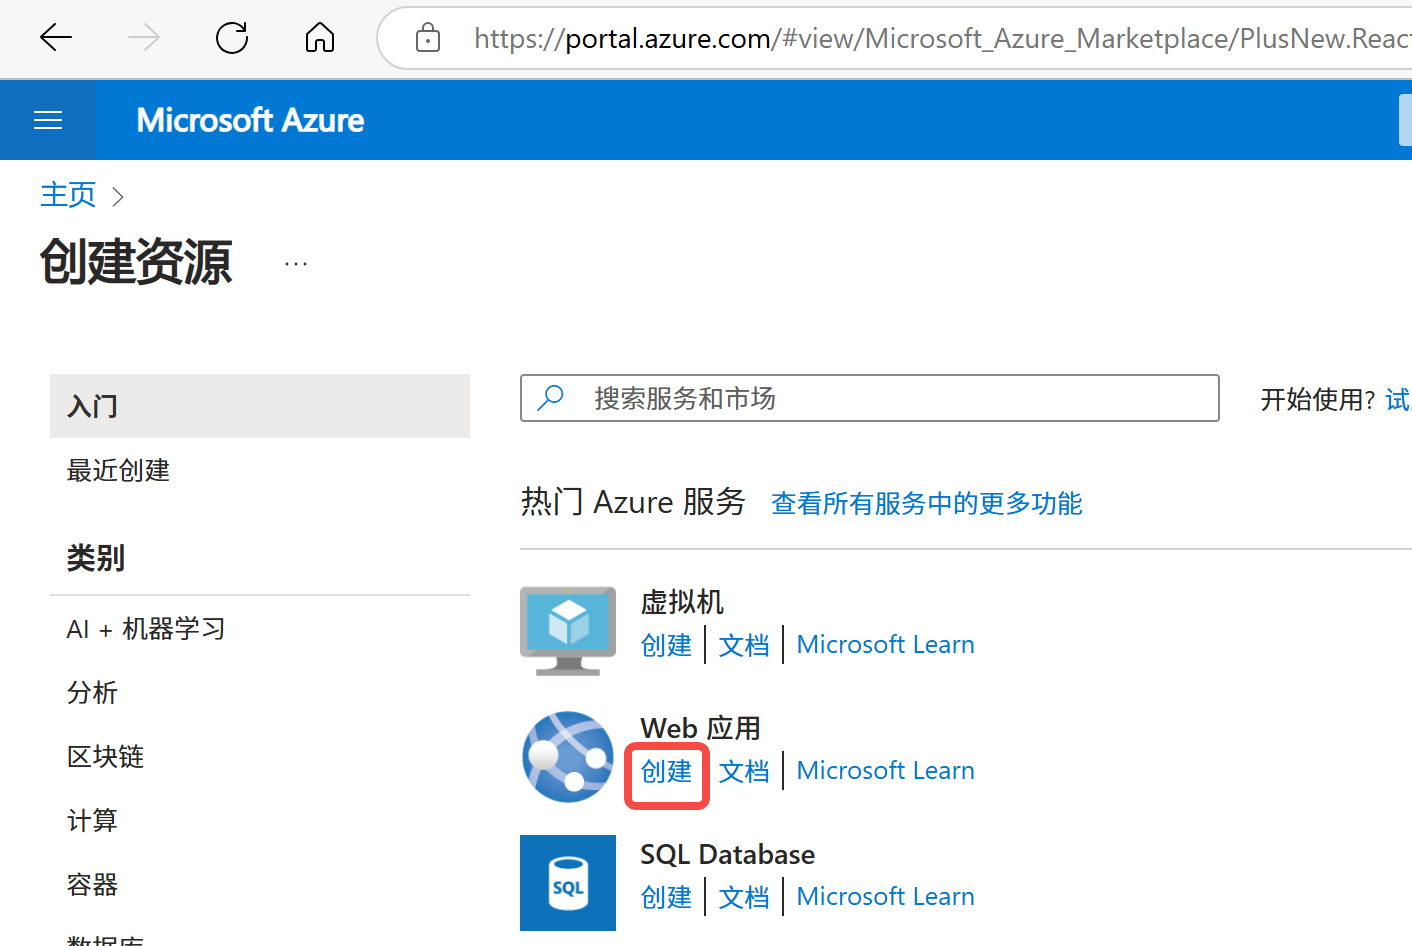Open 文档 for Web 应用
The image size is (1412, 946).
click(744, 771)
